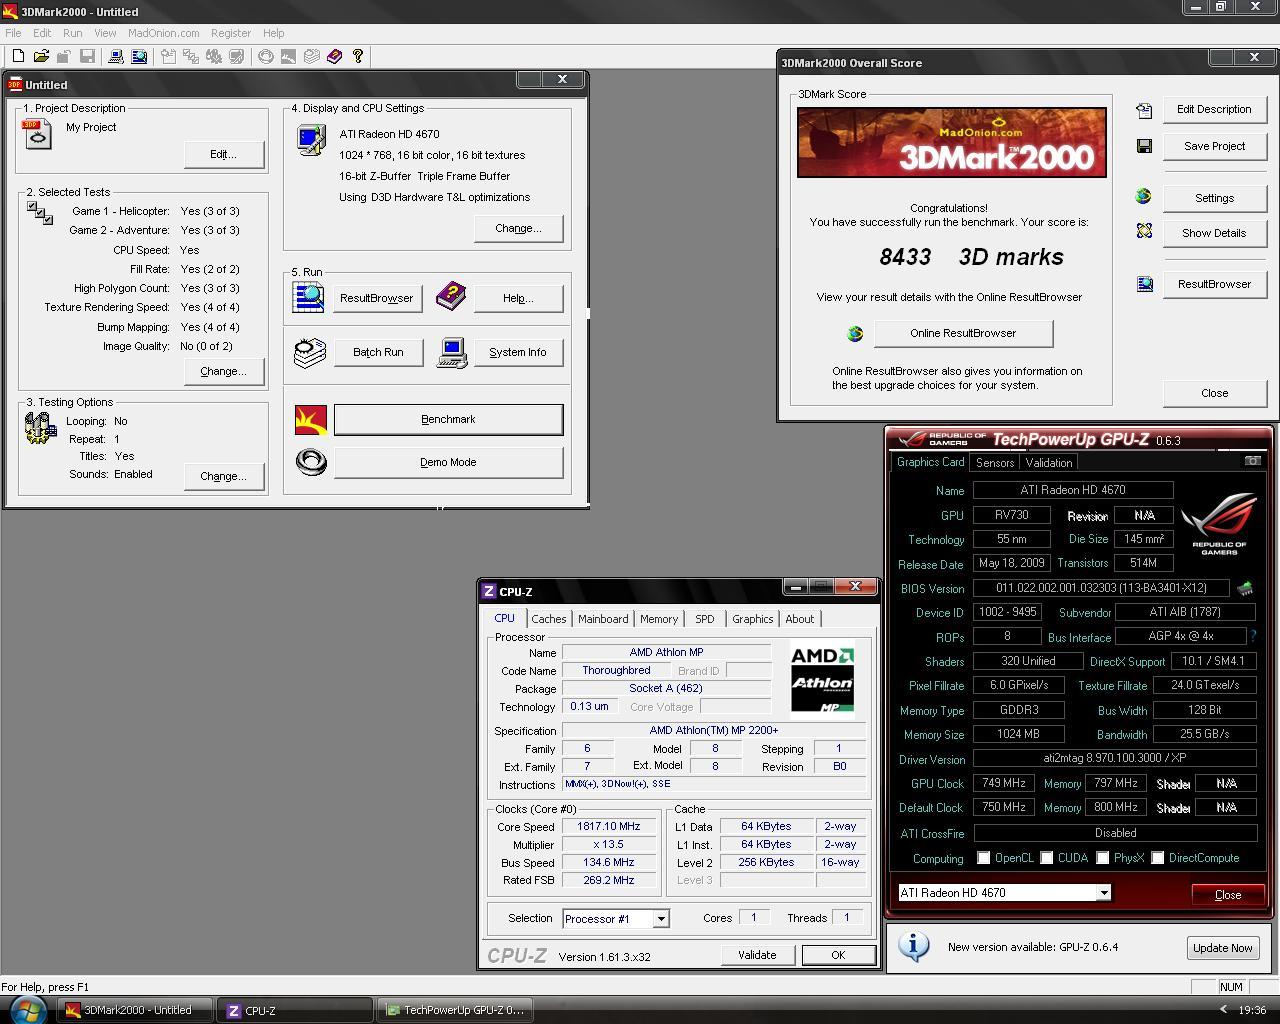Click Change button under Testing Options
Screen dimensions: 1280x1024
(223, 476)
